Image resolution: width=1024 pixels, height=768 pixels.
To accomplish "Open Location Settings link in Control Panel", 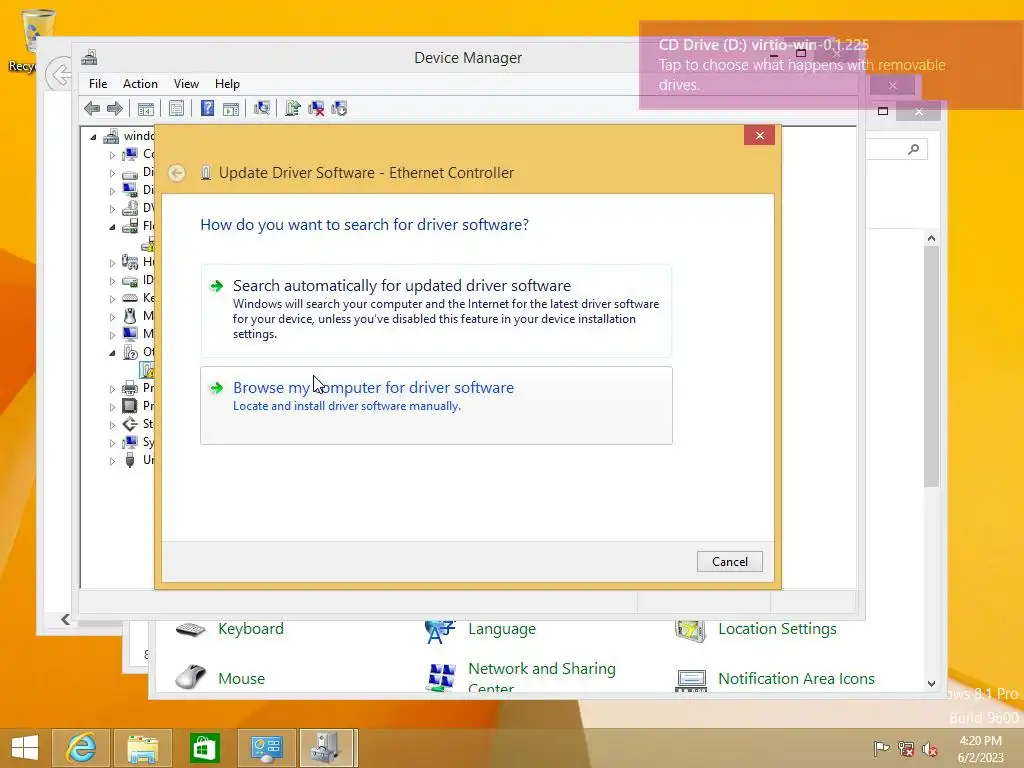I will [x=777, y=629].
